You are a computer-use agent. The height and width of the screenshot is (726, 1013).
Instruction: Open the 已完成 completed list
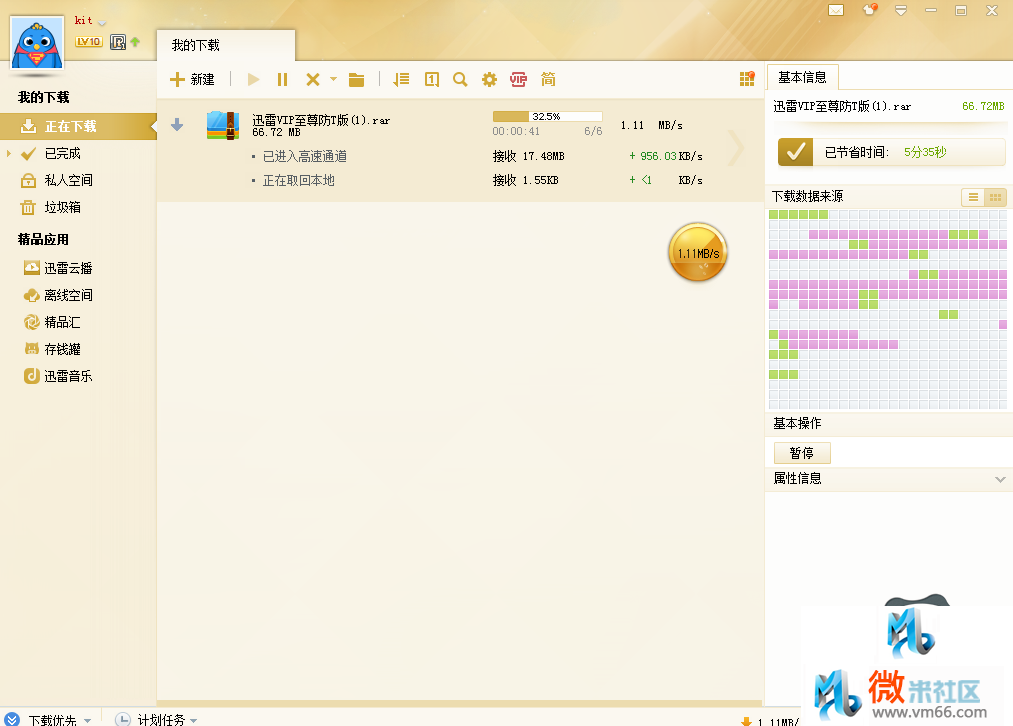62,153
